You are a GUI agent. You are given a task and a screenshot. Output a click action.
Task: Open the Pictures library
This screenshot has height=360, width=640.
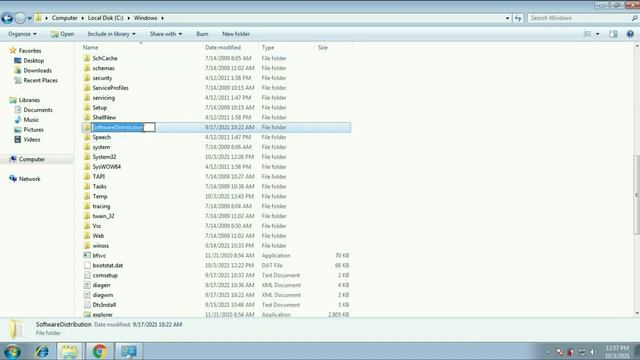(x=33, y=129)
